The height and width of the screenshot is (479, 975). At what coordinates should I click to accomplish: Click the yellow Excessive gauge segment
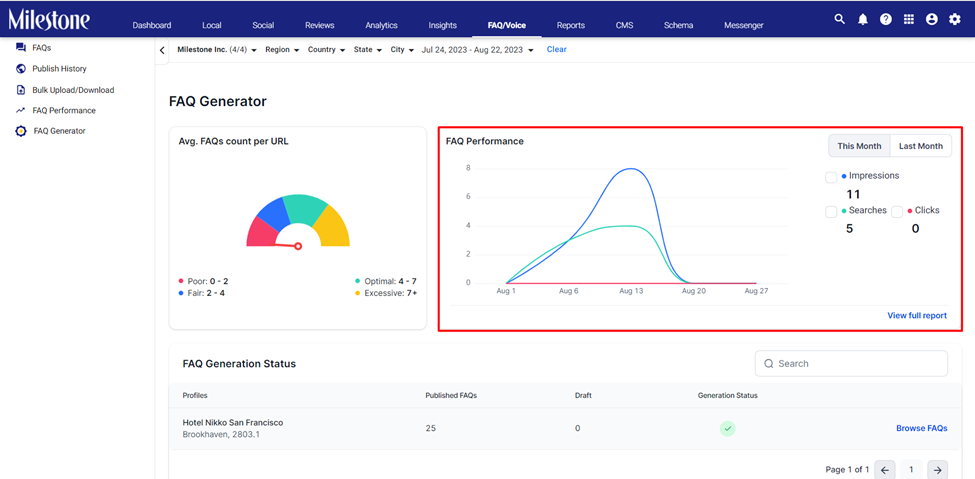coord(332,227)
